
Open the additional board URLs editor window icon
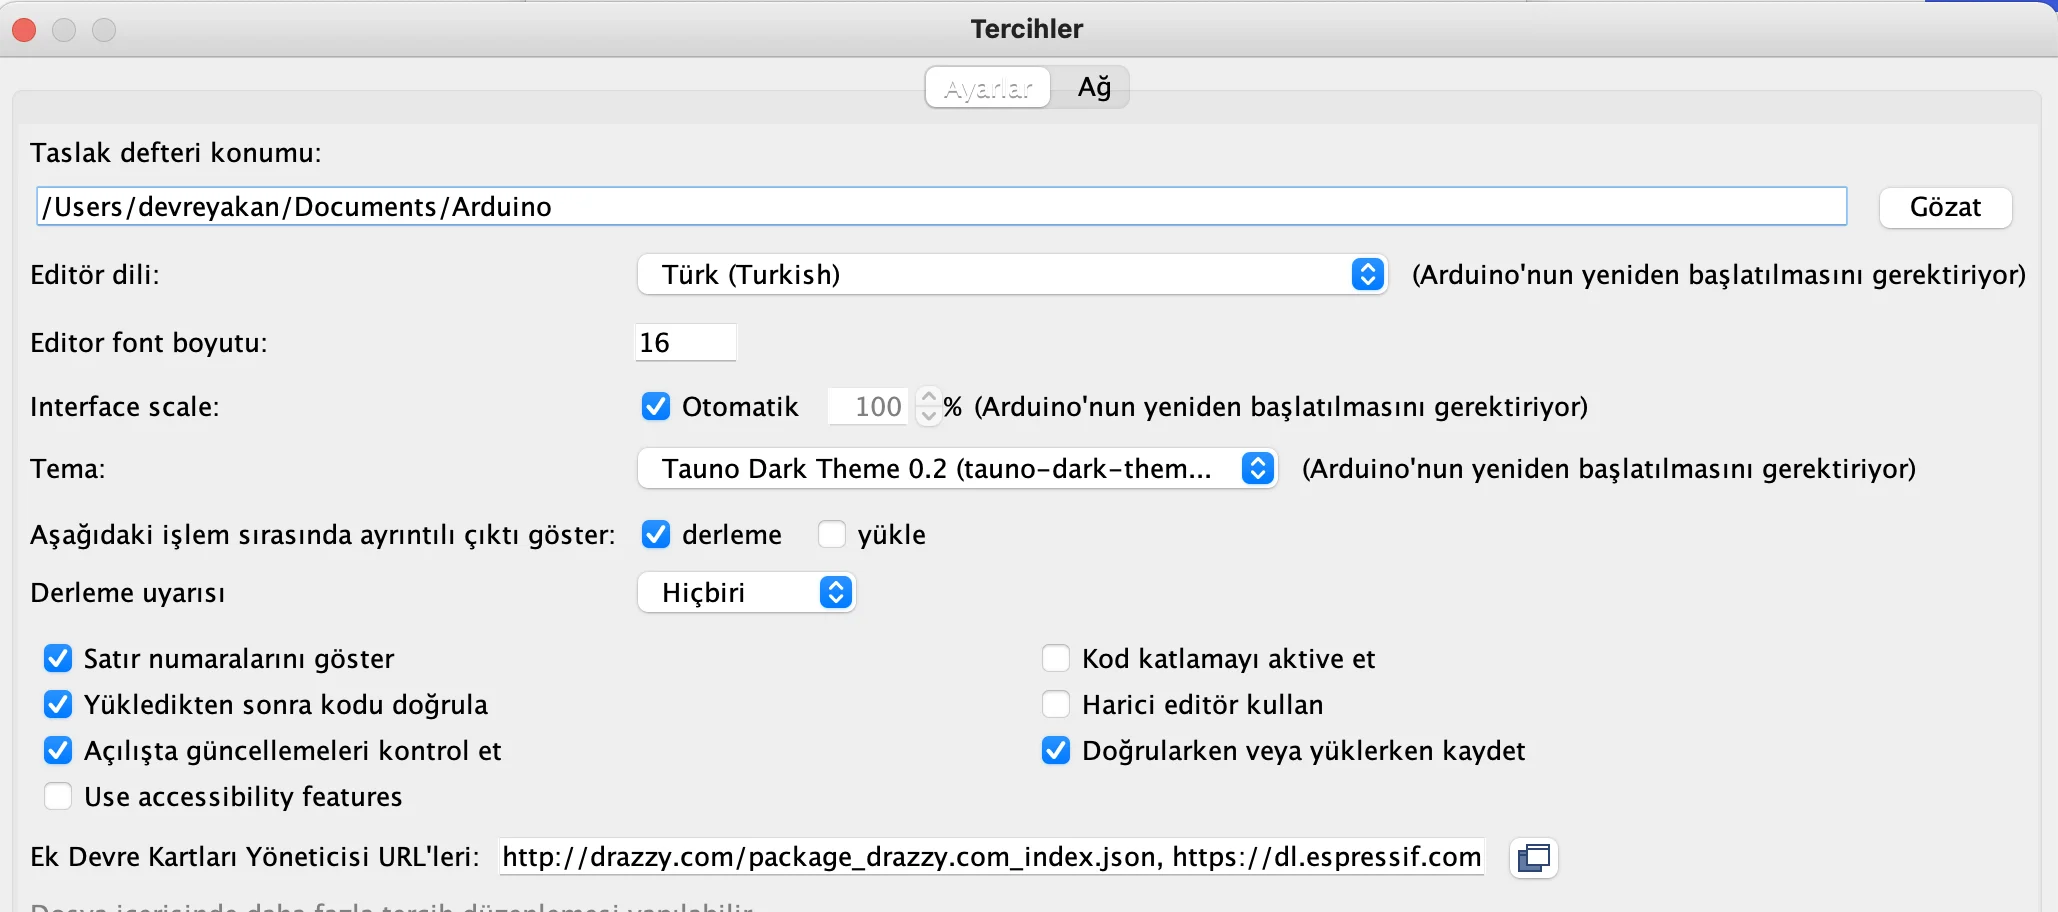[x=1533, y=858]
